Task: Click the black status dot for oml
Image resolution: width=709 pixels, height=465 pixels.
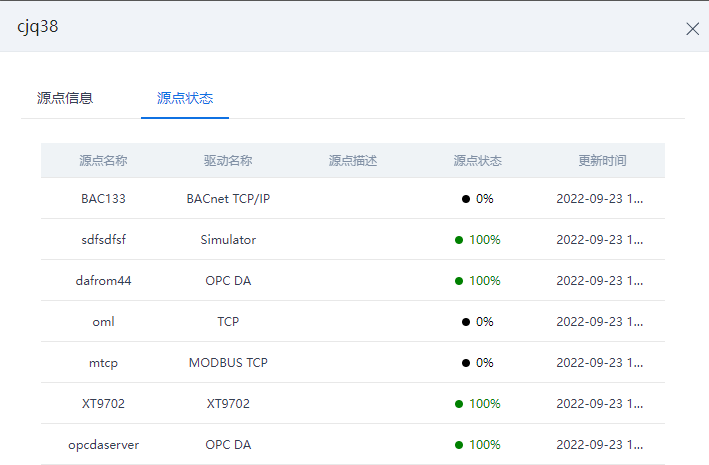Action: point(466,322)
